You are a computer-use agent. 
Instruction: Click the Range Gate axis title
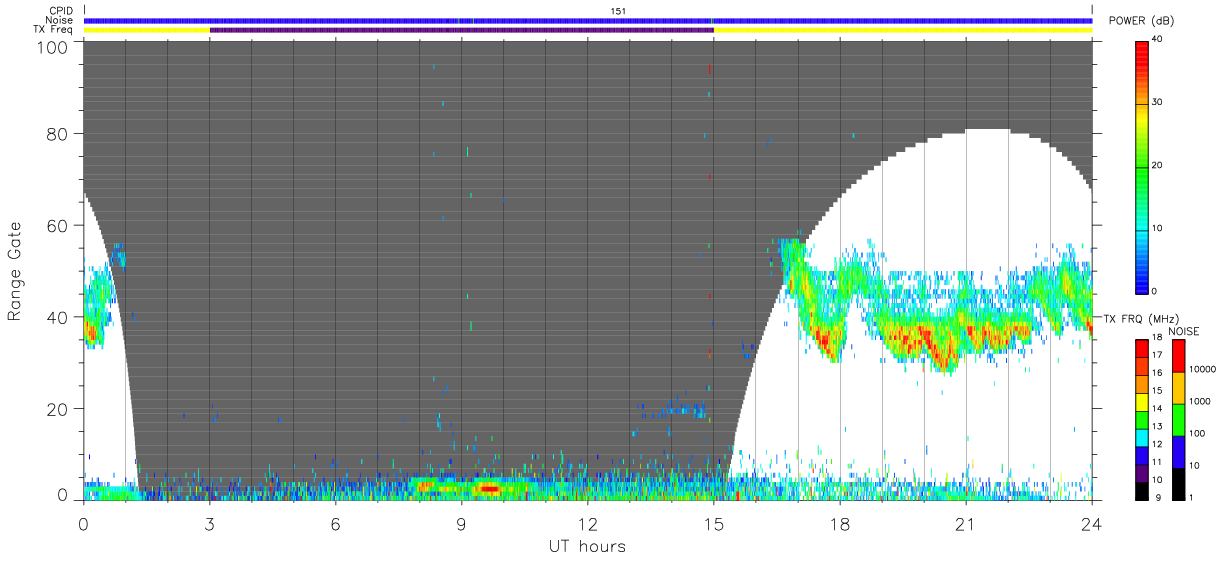tap(15, 272)
